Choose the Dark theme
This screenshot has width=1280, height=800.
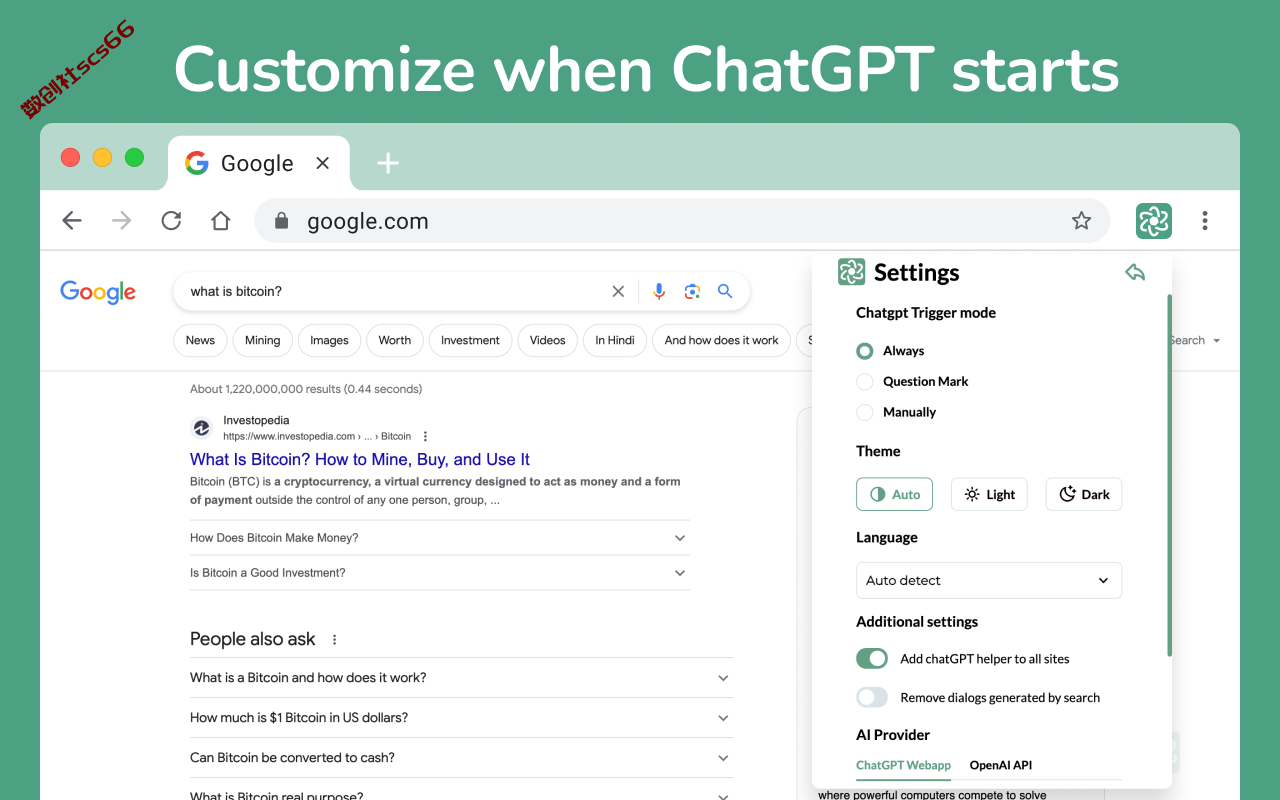[x=1084, y=494]
